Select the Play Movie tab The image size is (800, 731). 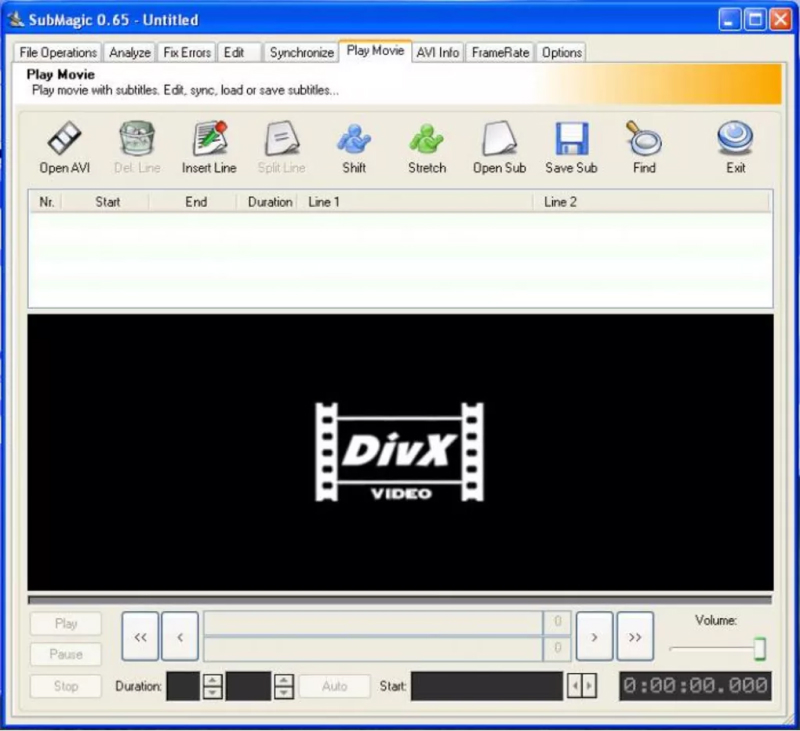click(x=375, y=51)
